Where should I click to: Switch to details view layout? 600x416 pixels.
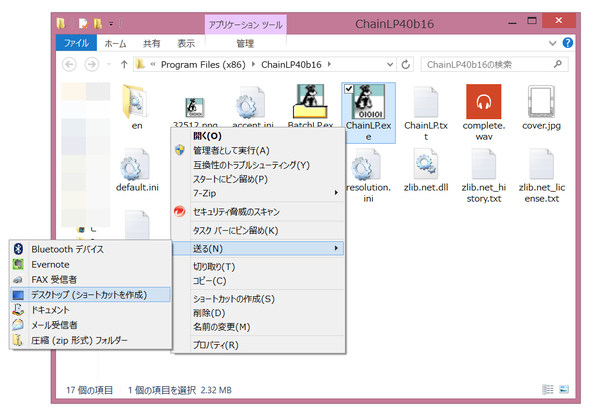tap(548, 390)
